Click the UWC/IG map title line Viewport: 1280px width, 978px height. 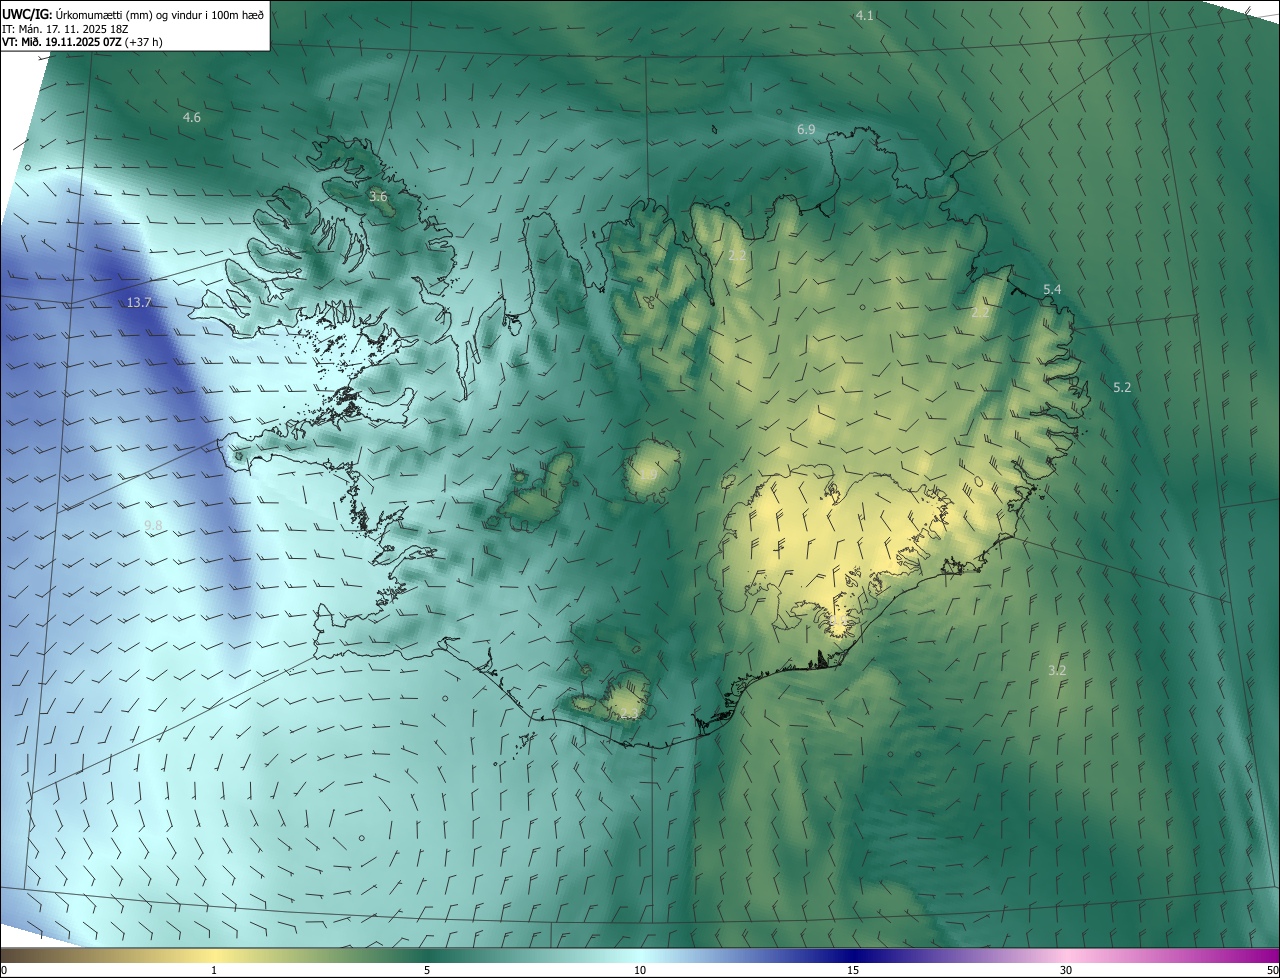point(133,14)
